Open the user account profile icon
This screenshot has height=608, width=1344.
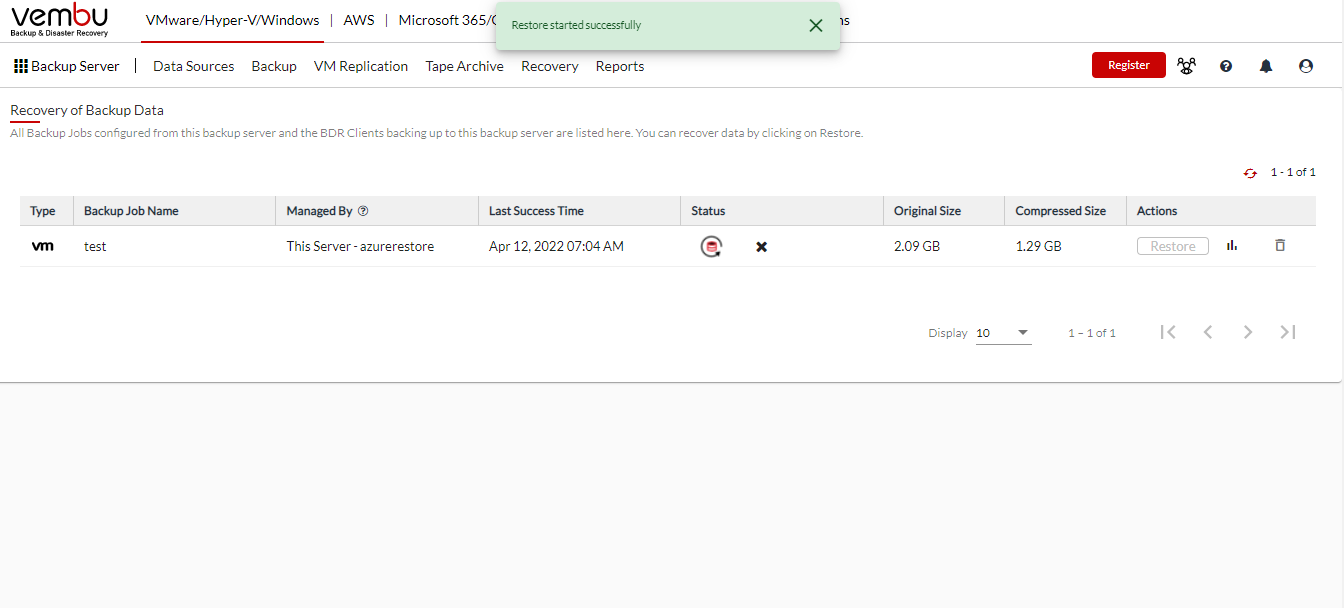pos(1306,66)
